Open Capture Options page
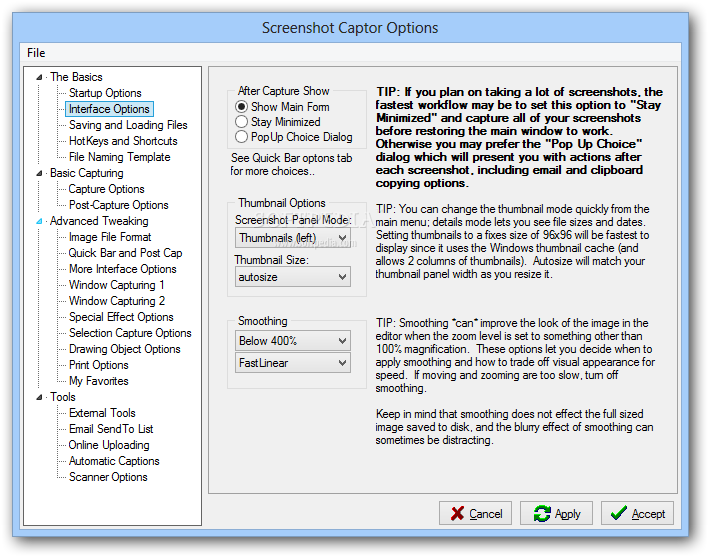The image size is (709, 557). 106,189
